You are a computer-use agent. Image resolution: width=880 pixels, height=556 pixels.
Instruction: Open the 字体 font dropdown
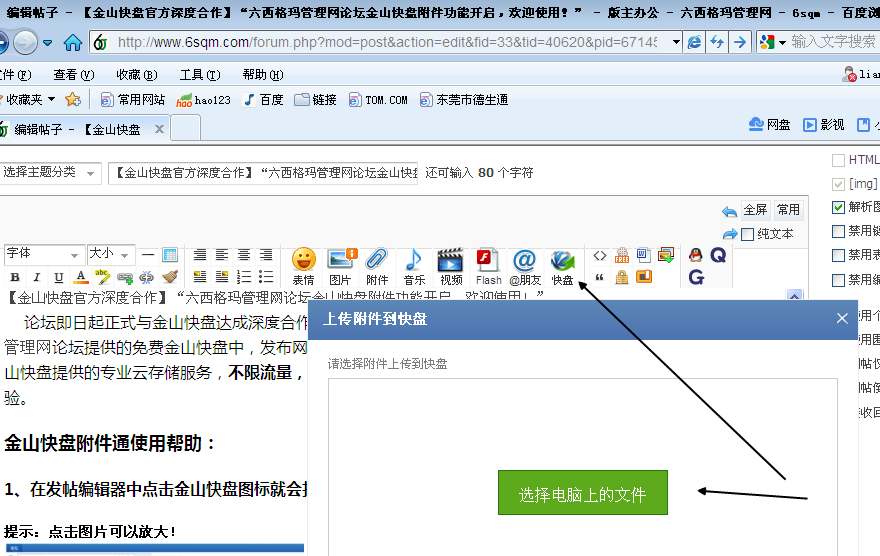(44, 255)
